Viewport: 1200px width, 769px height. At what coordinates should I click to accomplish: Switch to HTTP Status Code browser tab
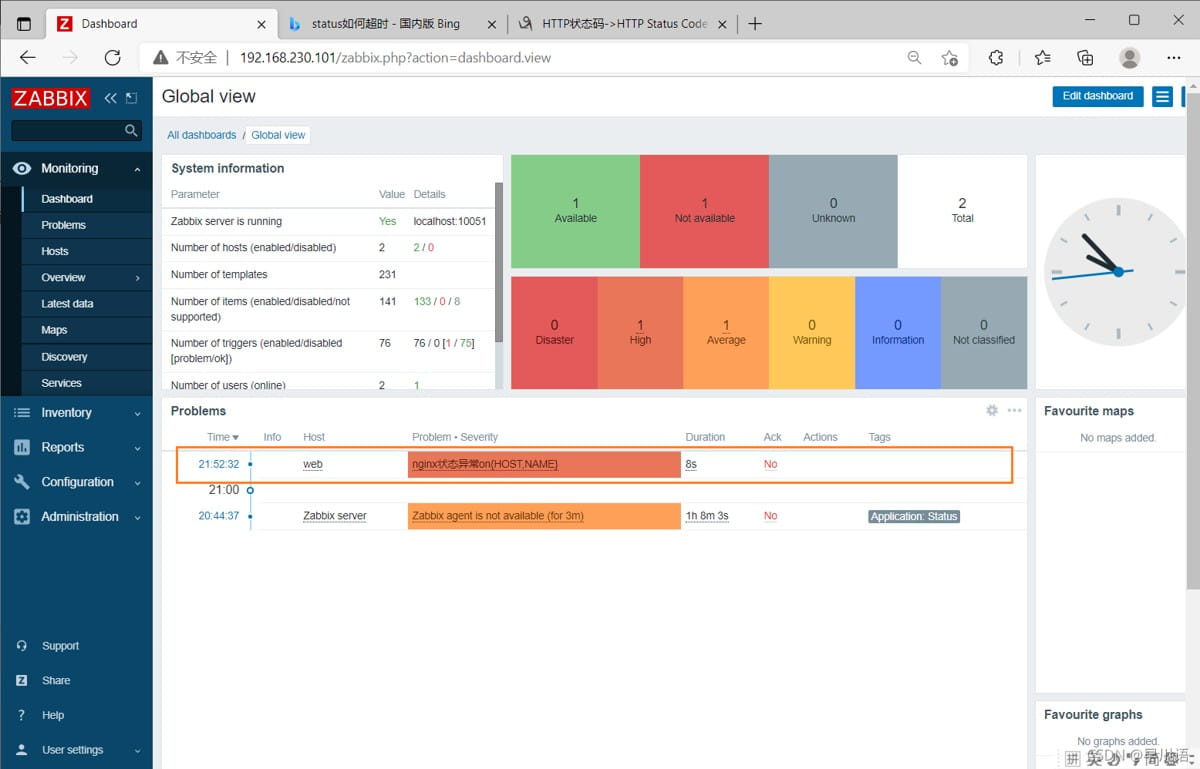(624, 23)
